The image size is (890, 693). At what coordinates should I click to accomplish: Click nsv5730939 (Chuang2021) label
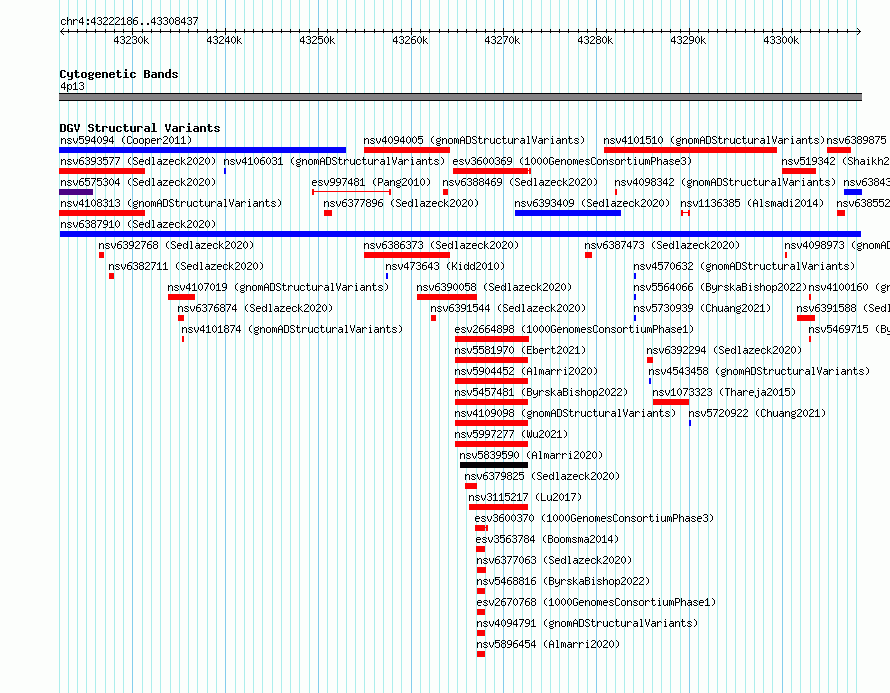pos(702,308)
